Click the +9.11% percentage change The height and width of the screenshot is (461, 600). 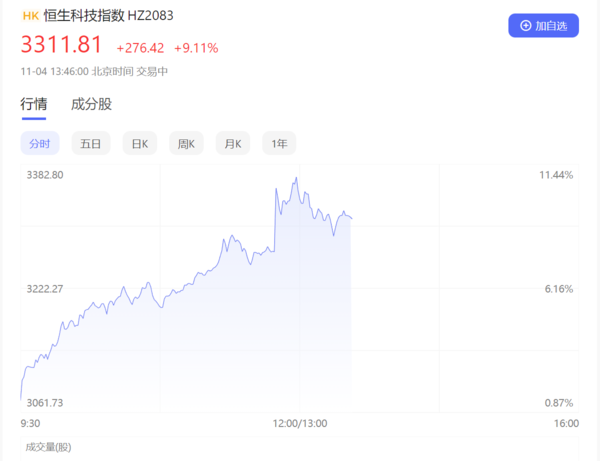tap(196, 47)
